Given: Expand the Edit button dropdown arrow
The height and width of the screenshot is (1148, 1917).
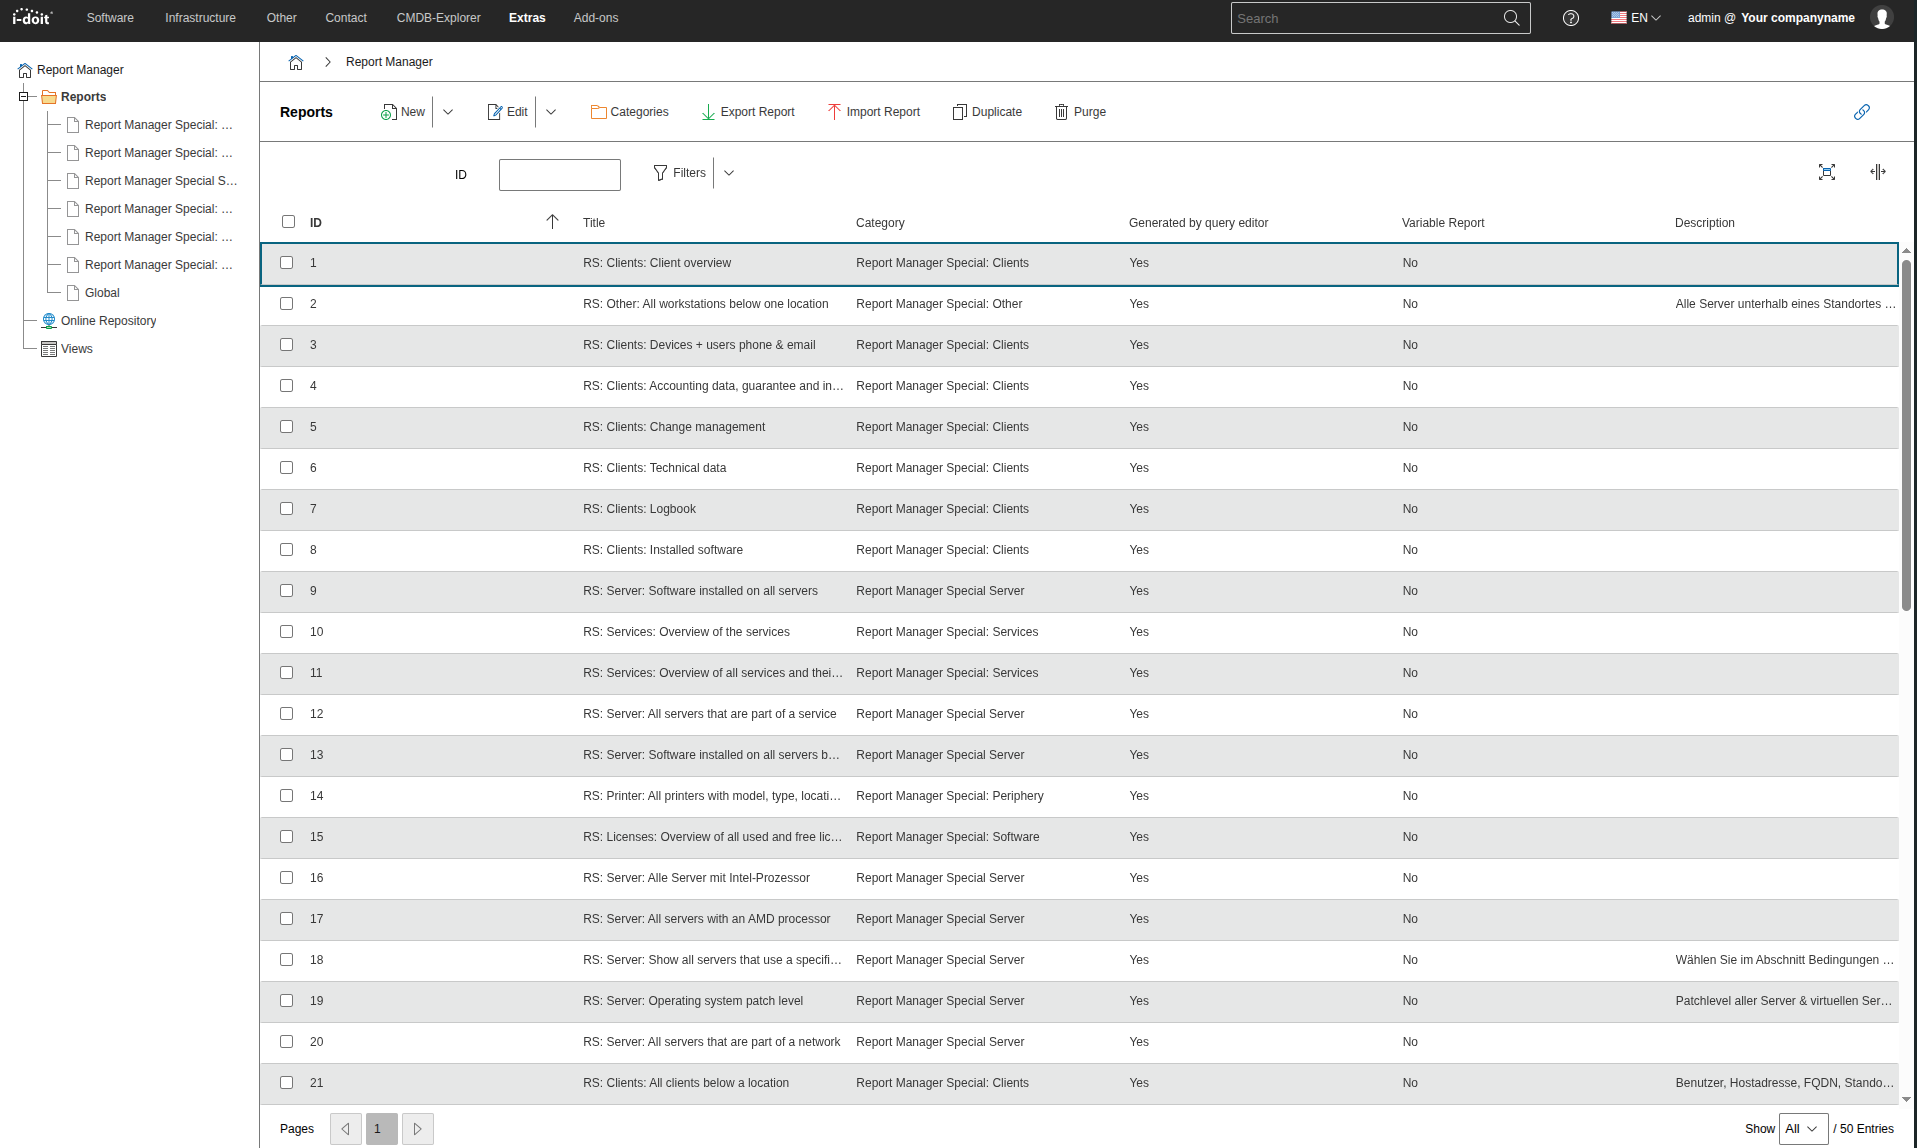Looking at the screenshot, I should (551, 112).
